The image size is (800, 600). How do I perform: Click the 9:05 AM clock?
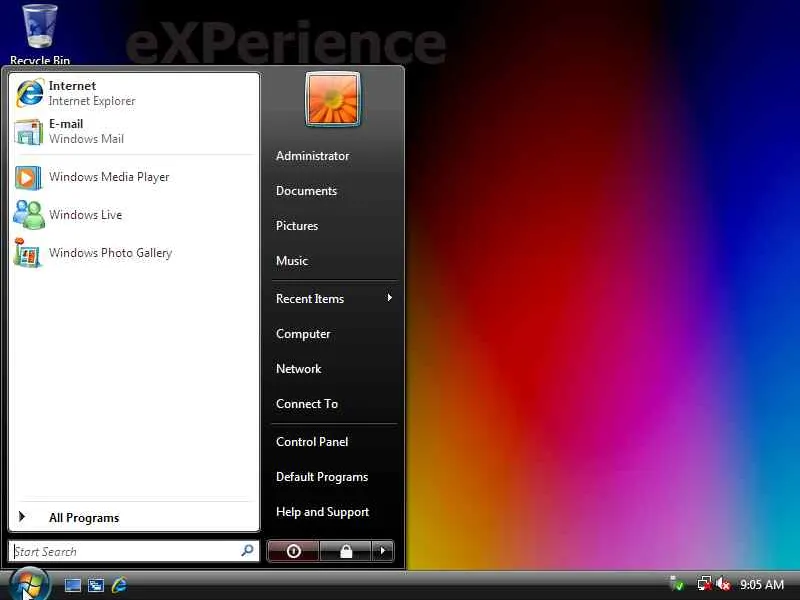tap(762, 584)
